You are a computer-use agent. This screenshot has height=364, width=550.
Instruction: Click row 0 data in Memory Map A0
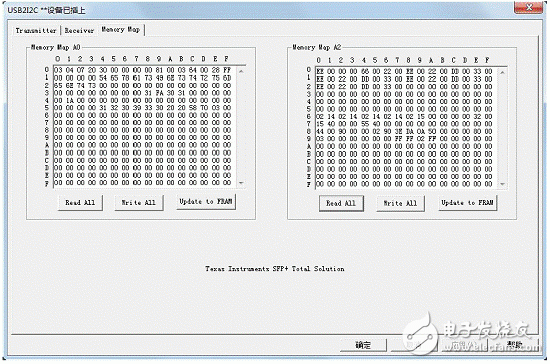(143, 70)
